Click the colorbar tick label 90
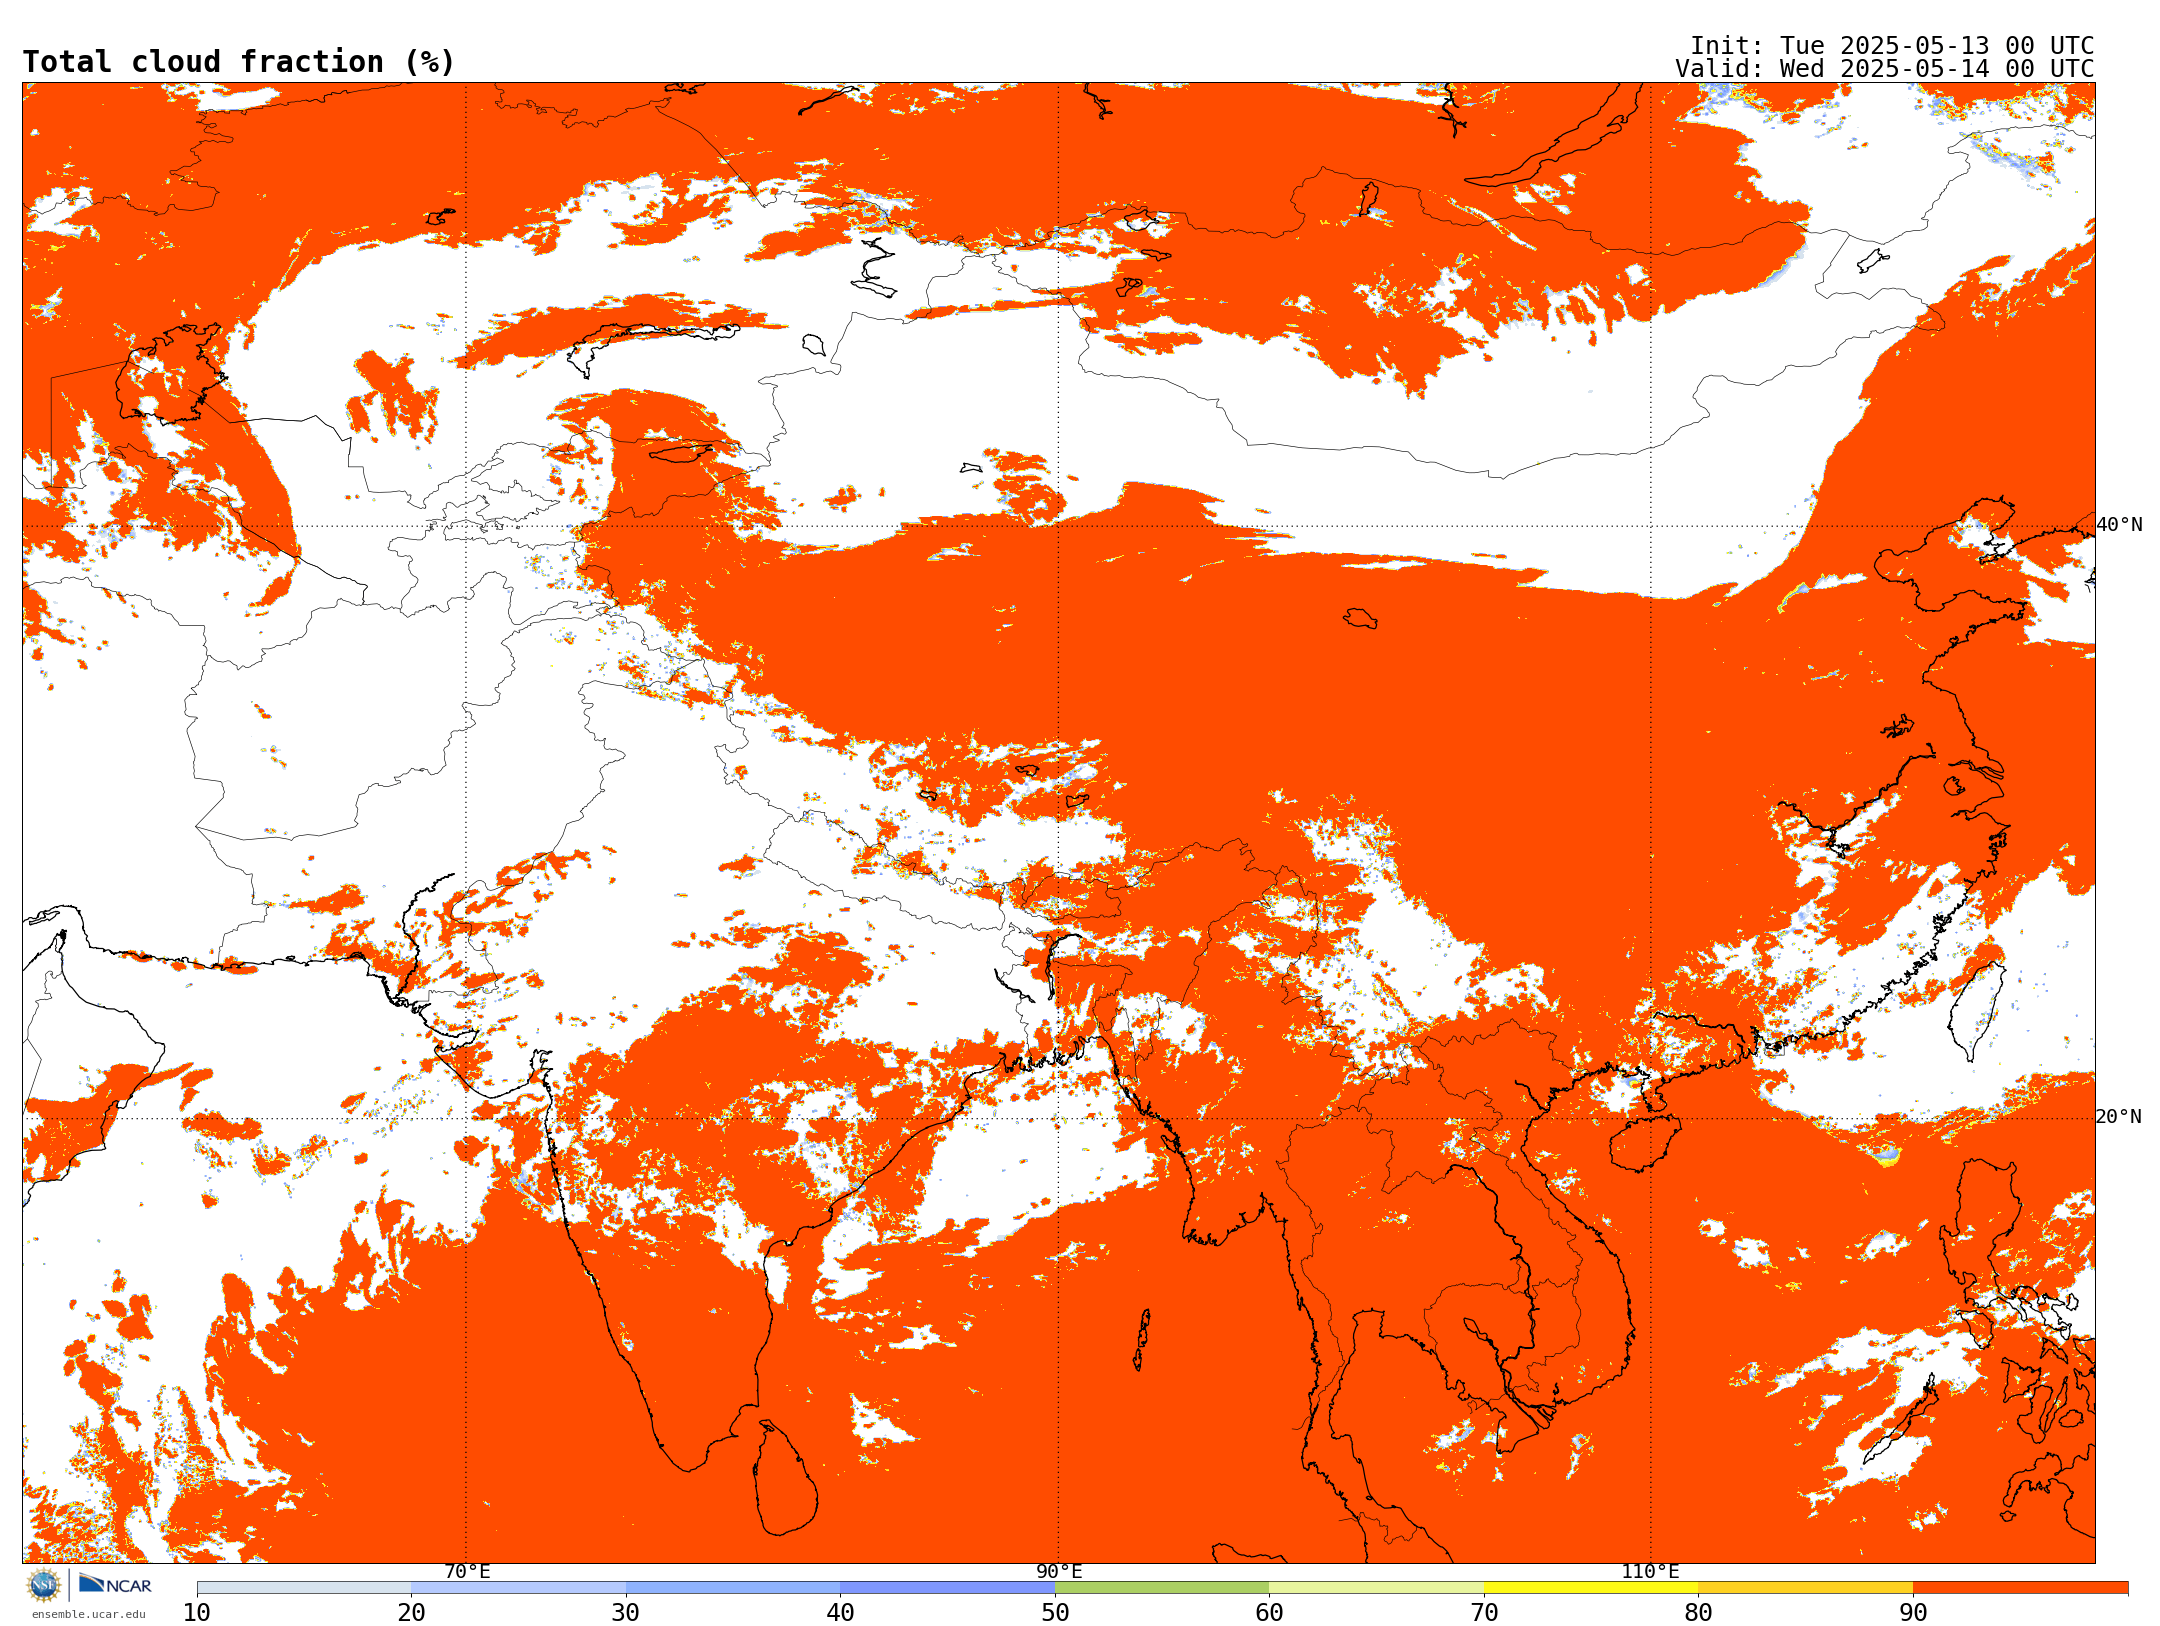This screenshot has width=2160, height=1626. pos(1913,1613)
